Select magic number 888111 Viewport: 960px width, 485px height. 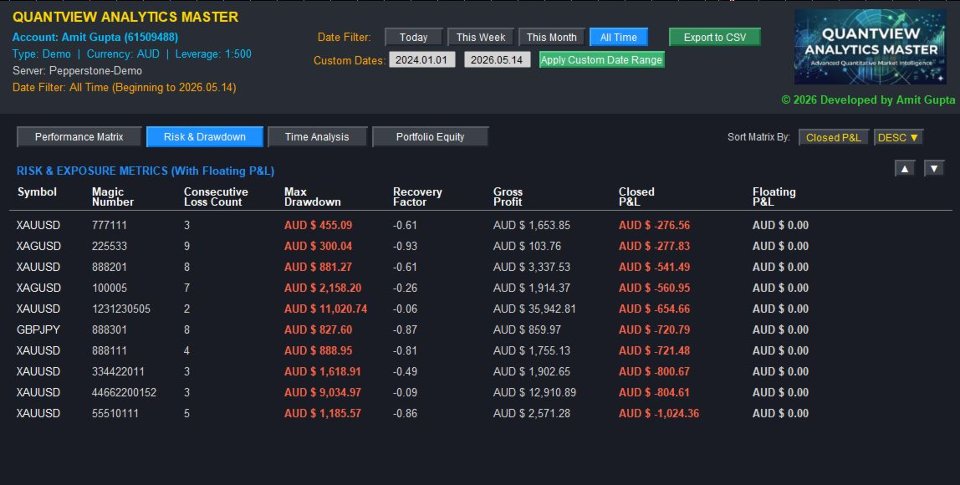coord(110,350)
